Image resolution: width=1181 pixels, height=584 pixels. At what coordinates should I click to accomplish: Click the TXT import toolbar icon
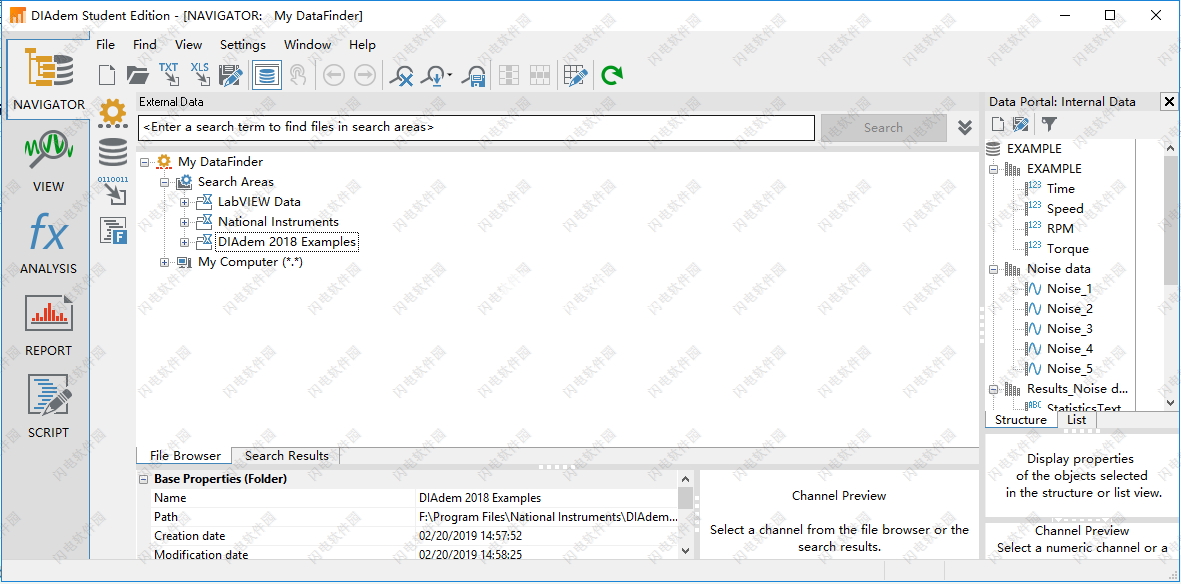[x=169, y=75]
